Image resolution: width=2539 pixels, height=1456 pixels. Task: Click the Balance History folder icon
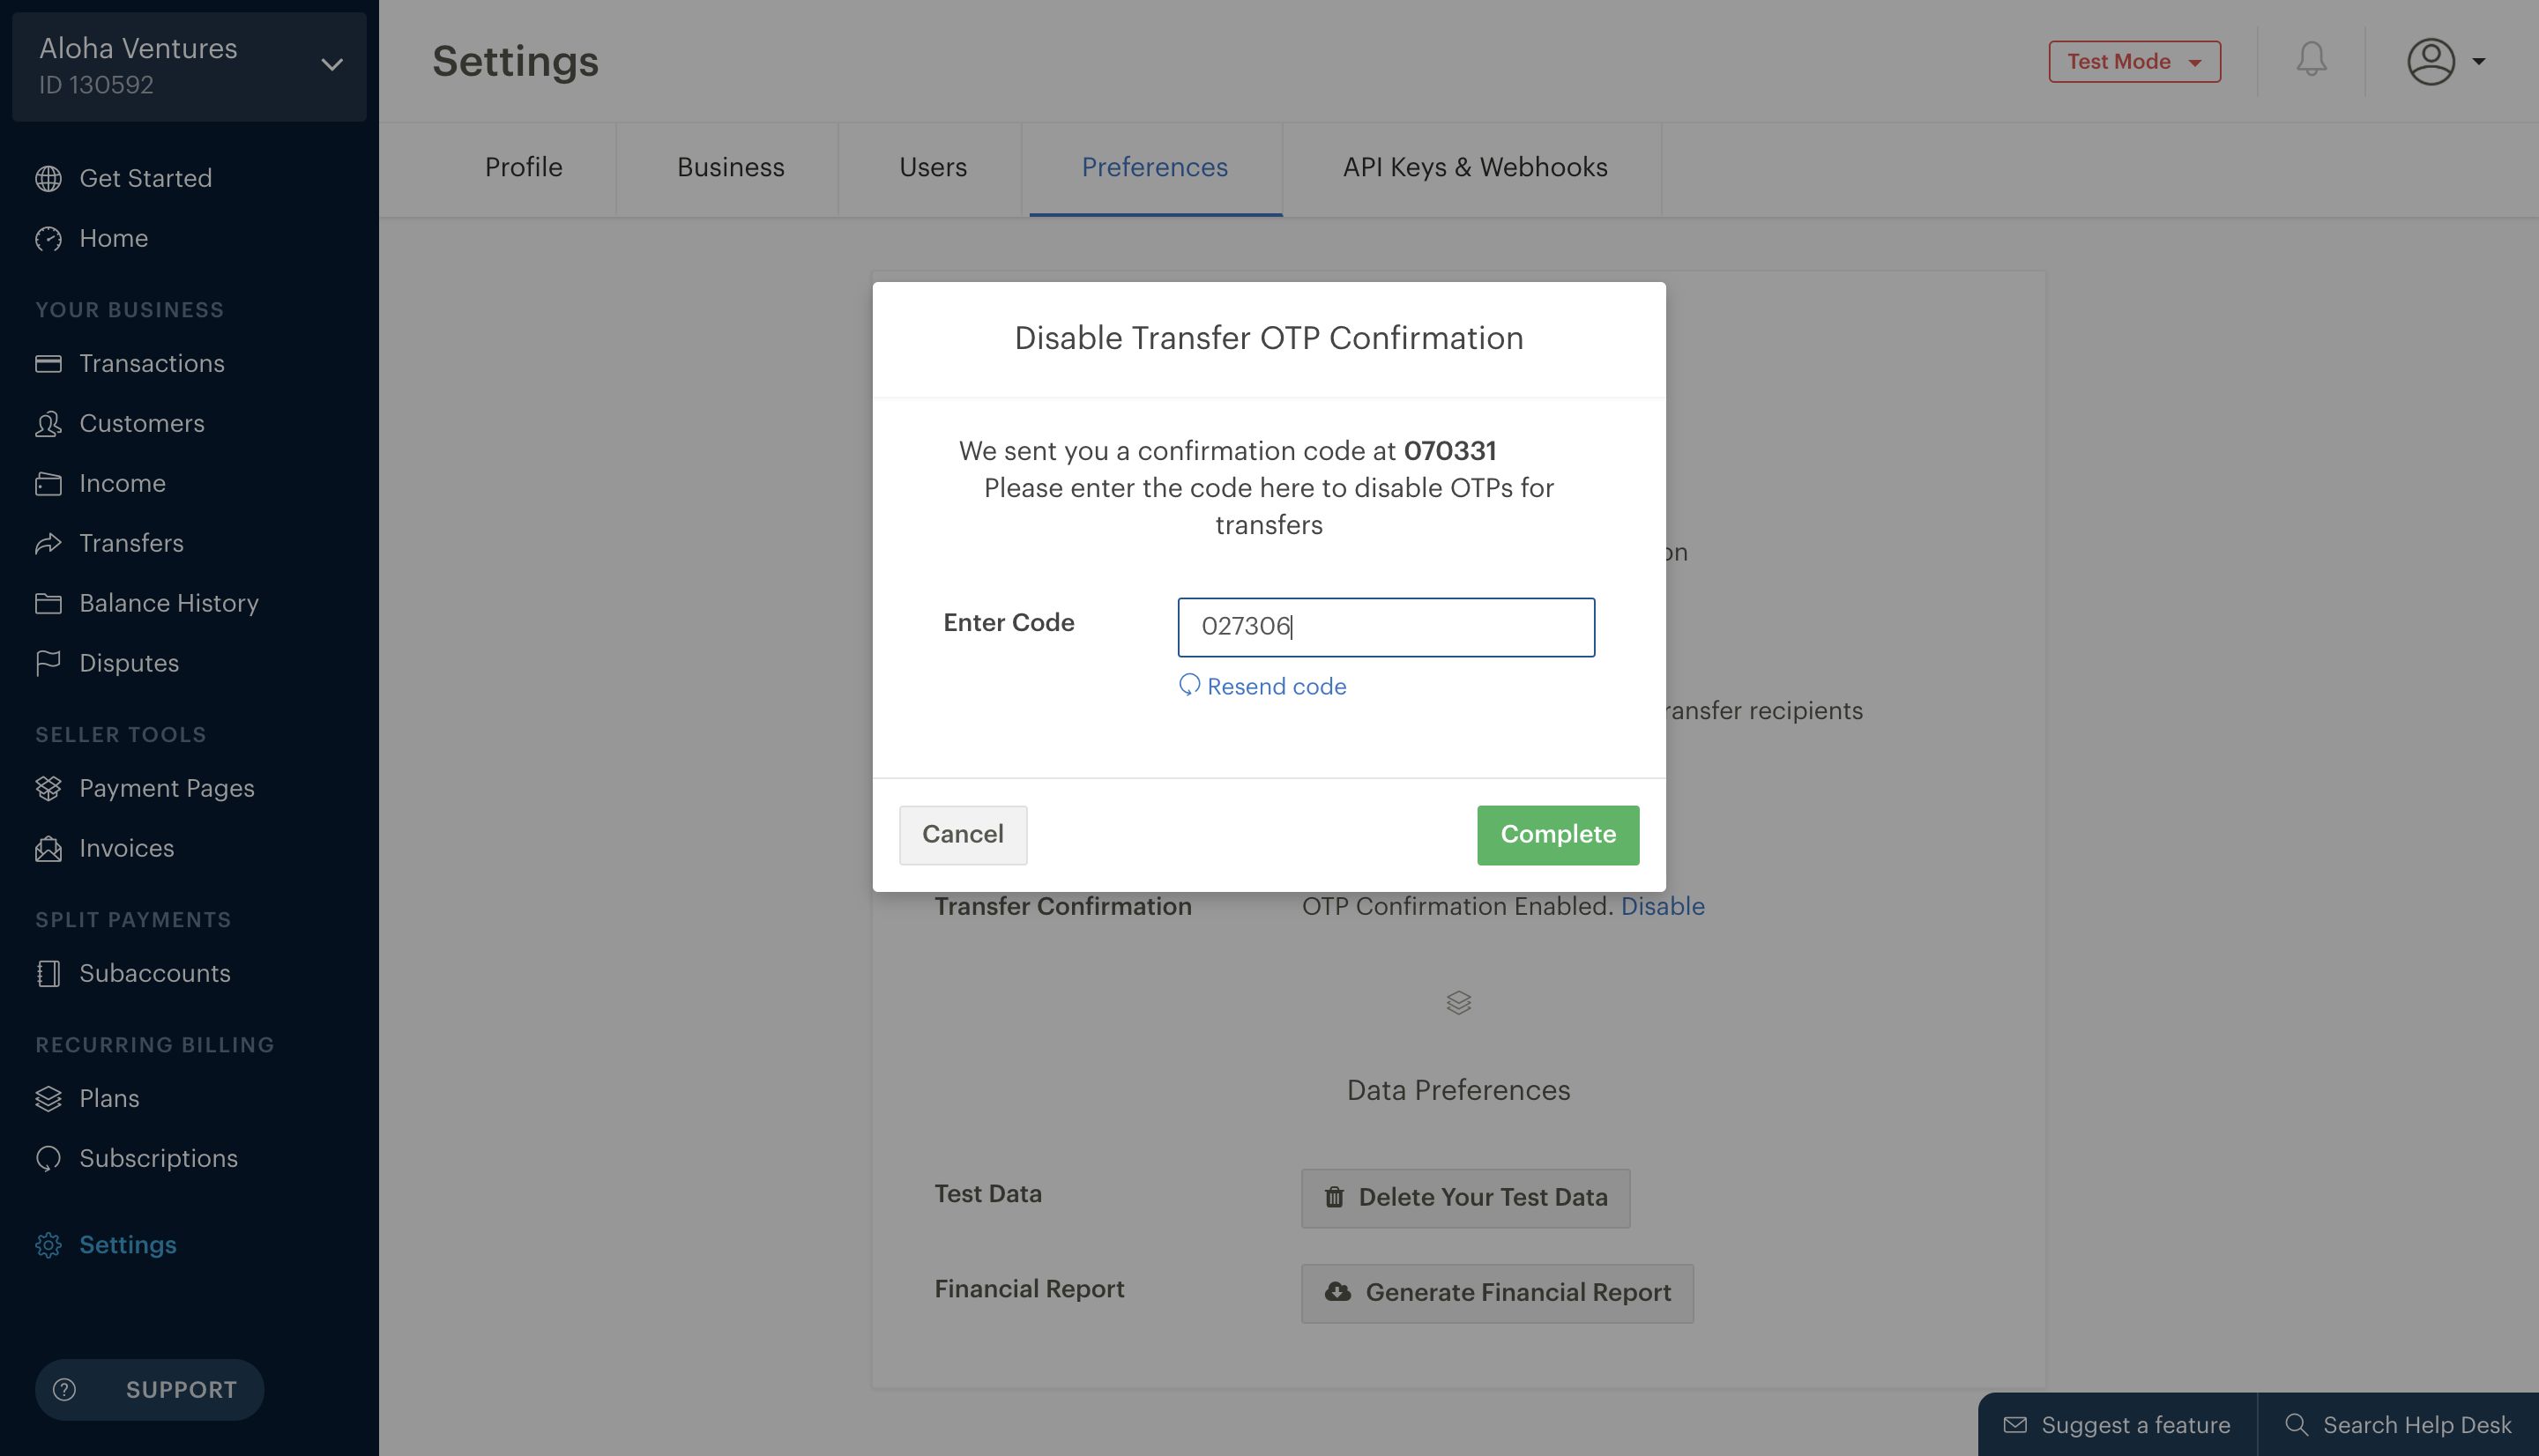point(48,603)
